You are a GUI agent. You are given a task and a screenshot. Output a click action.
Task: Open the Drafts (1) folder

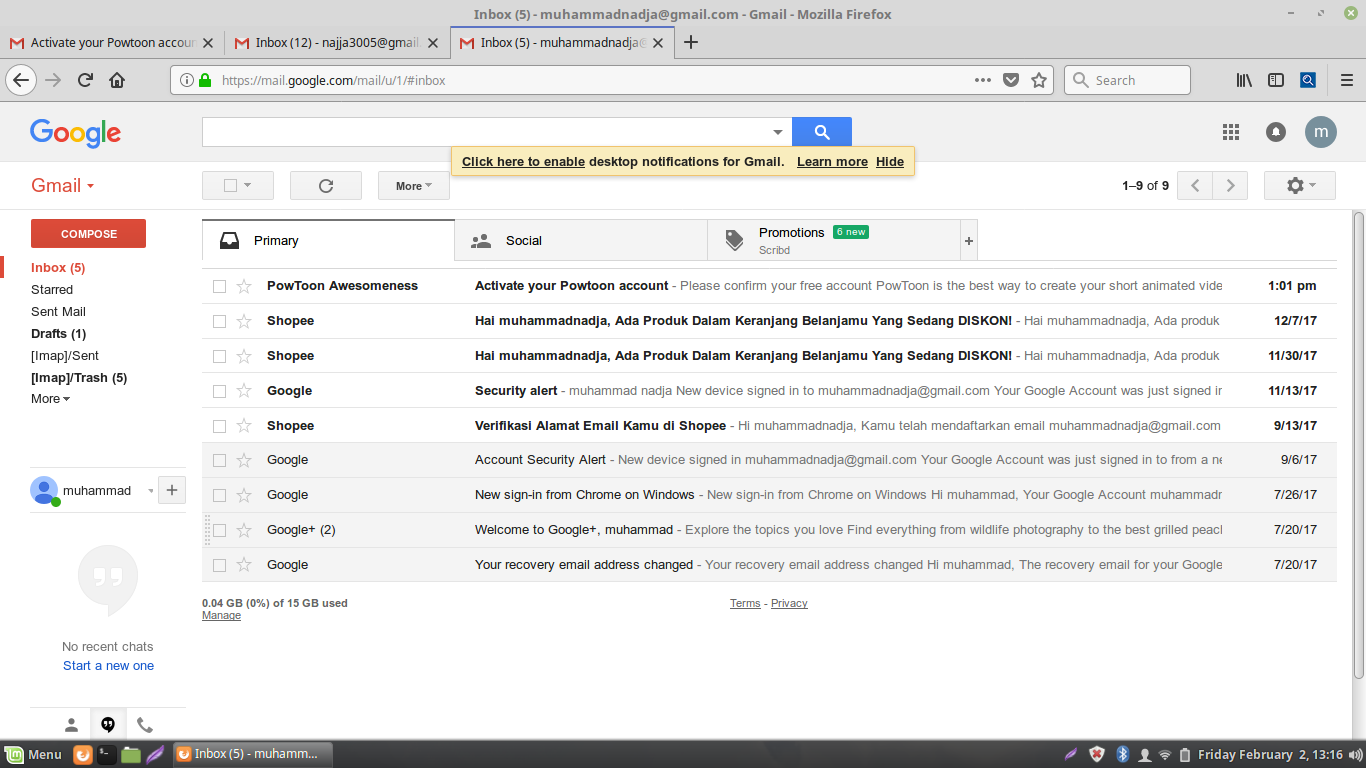[58, 334]
